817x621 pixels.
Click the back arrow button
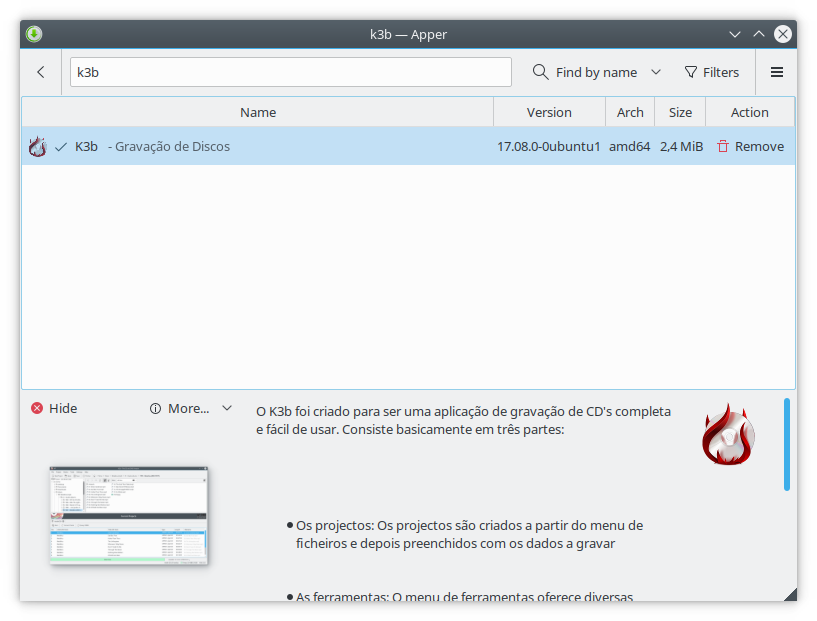click(x=41, y=72)
